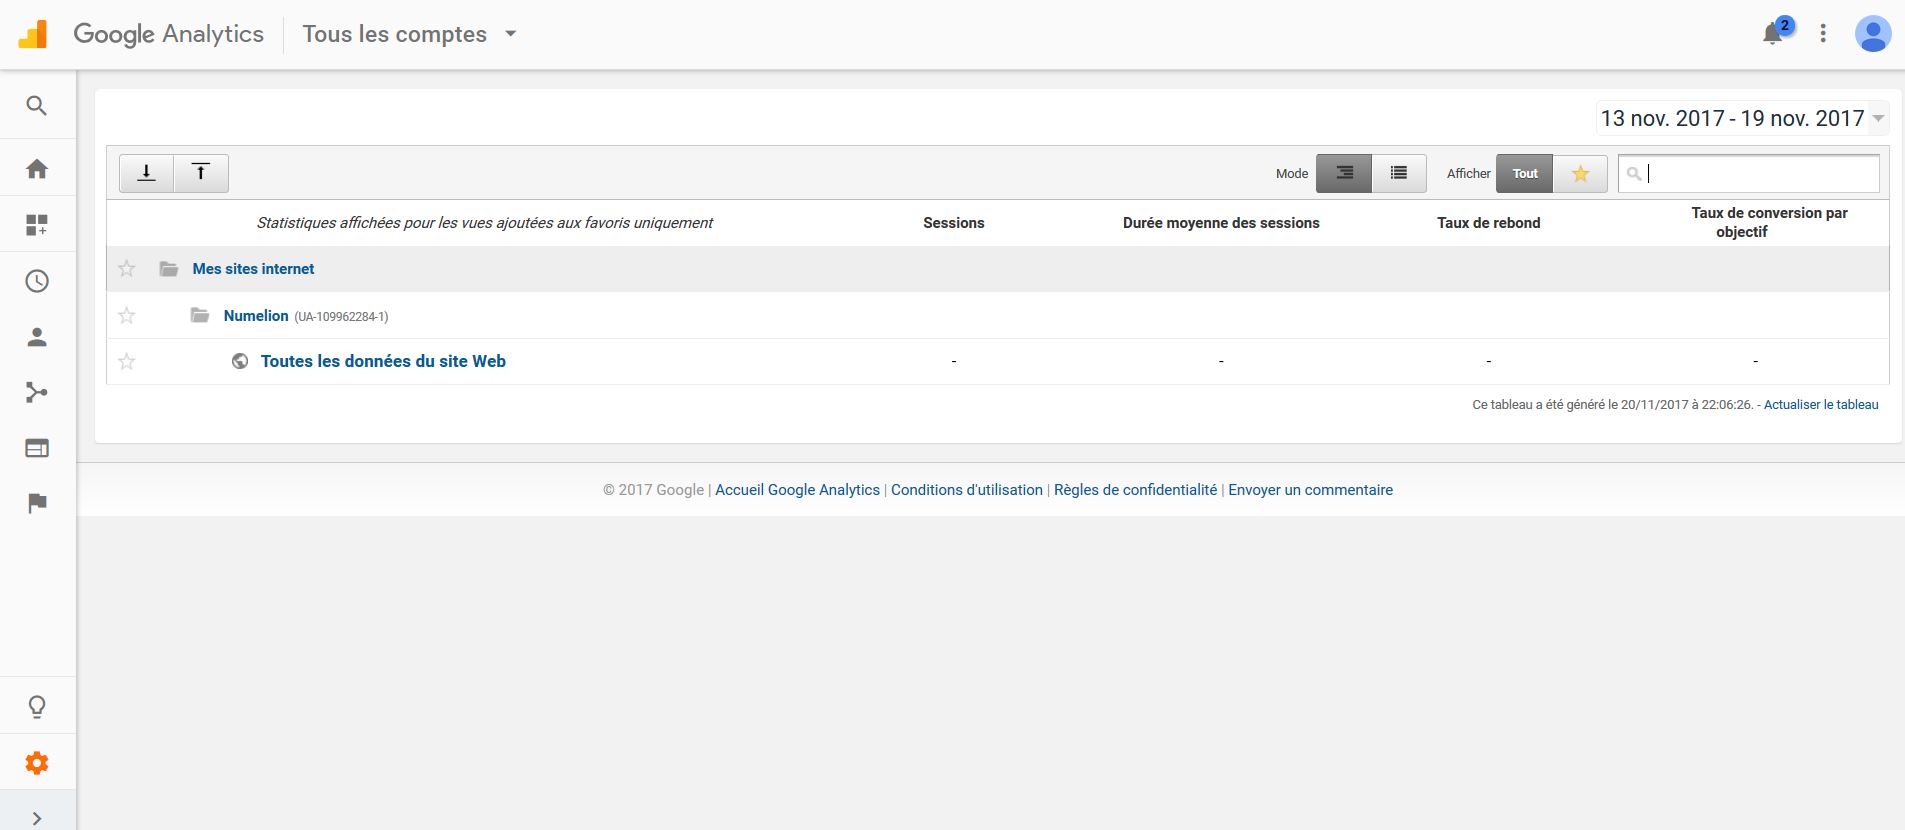This screenshot has height=830, width=1905.
Task: Open Accueil Google Analytics footer link
Action: coord(797,490)
